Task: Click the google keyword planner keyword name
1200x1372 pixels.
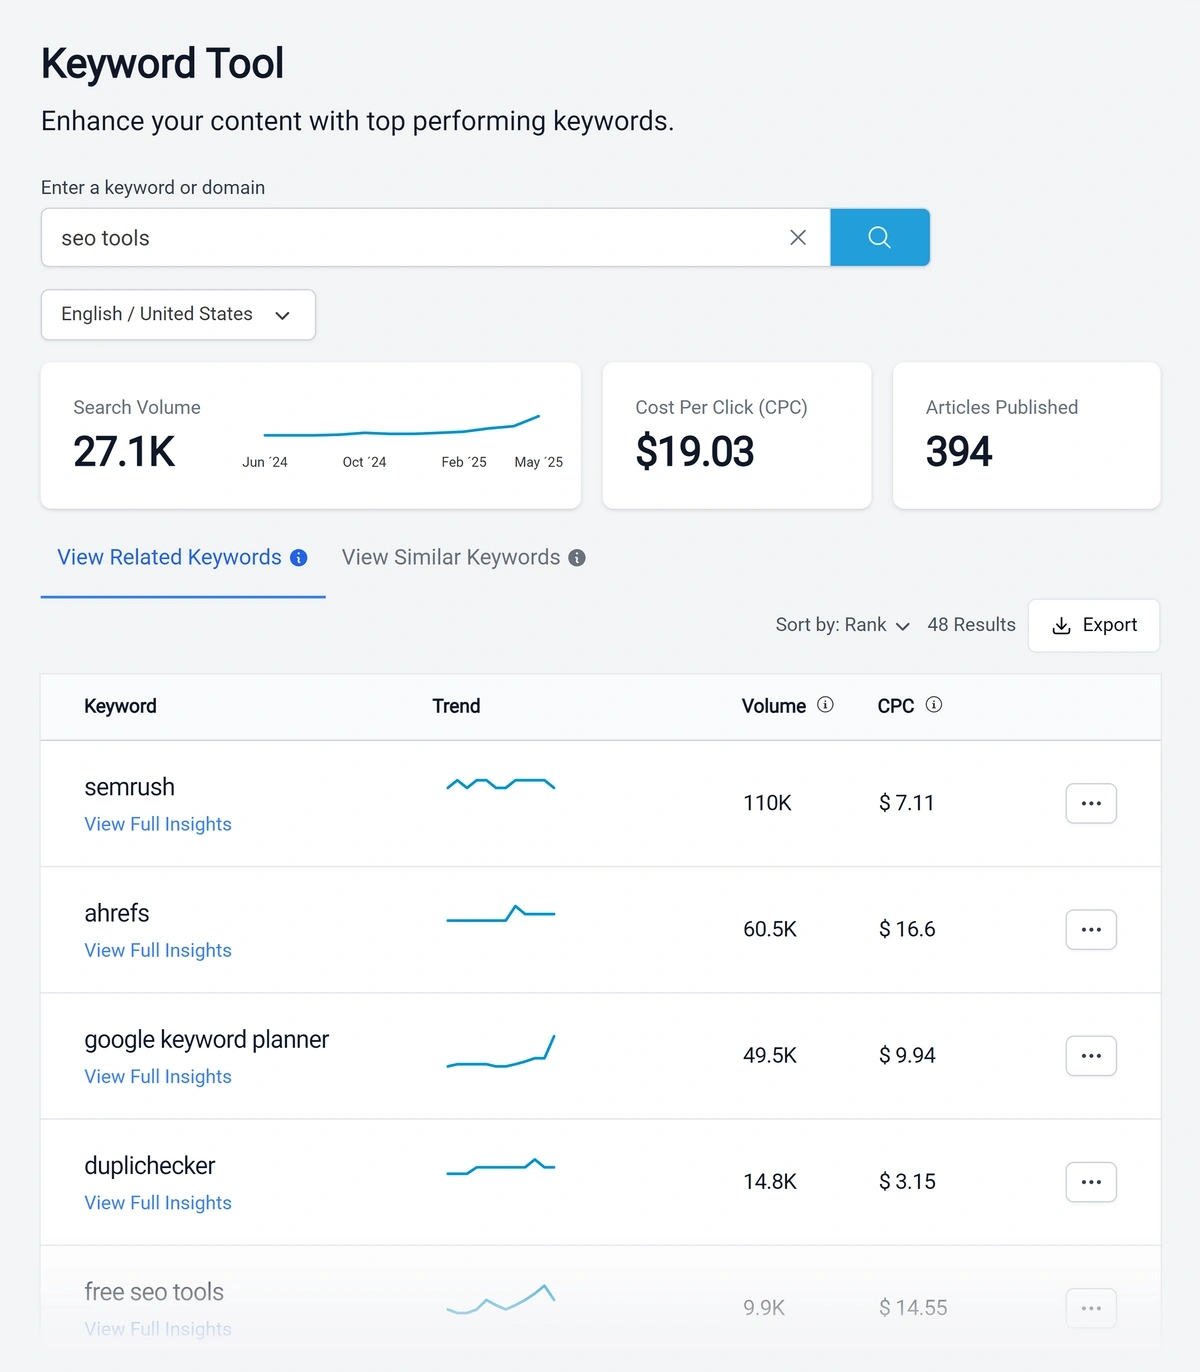Action: pos(206,1040)
